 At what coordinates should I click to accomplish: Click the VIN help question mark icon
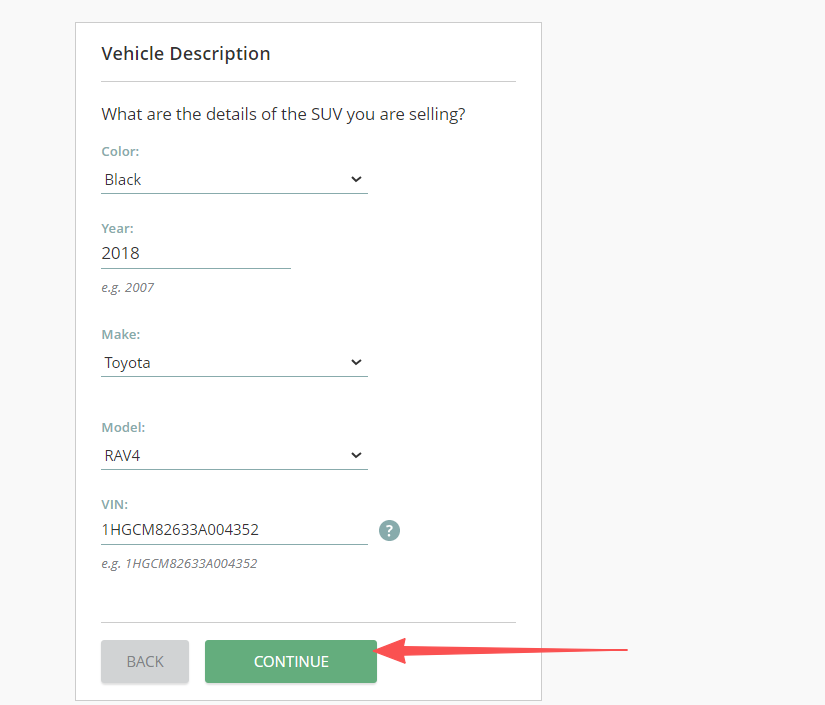click(x=389, y=530)
